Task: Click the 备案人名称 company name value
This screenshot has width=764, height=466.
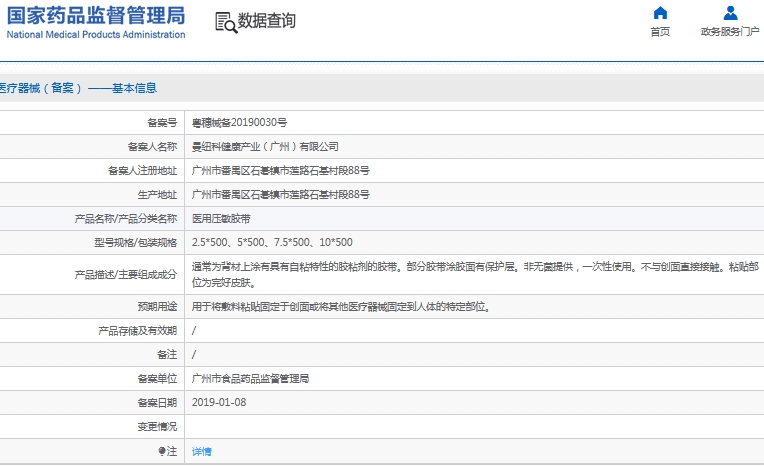Action: pyautogui.click(x=265, y=147)
